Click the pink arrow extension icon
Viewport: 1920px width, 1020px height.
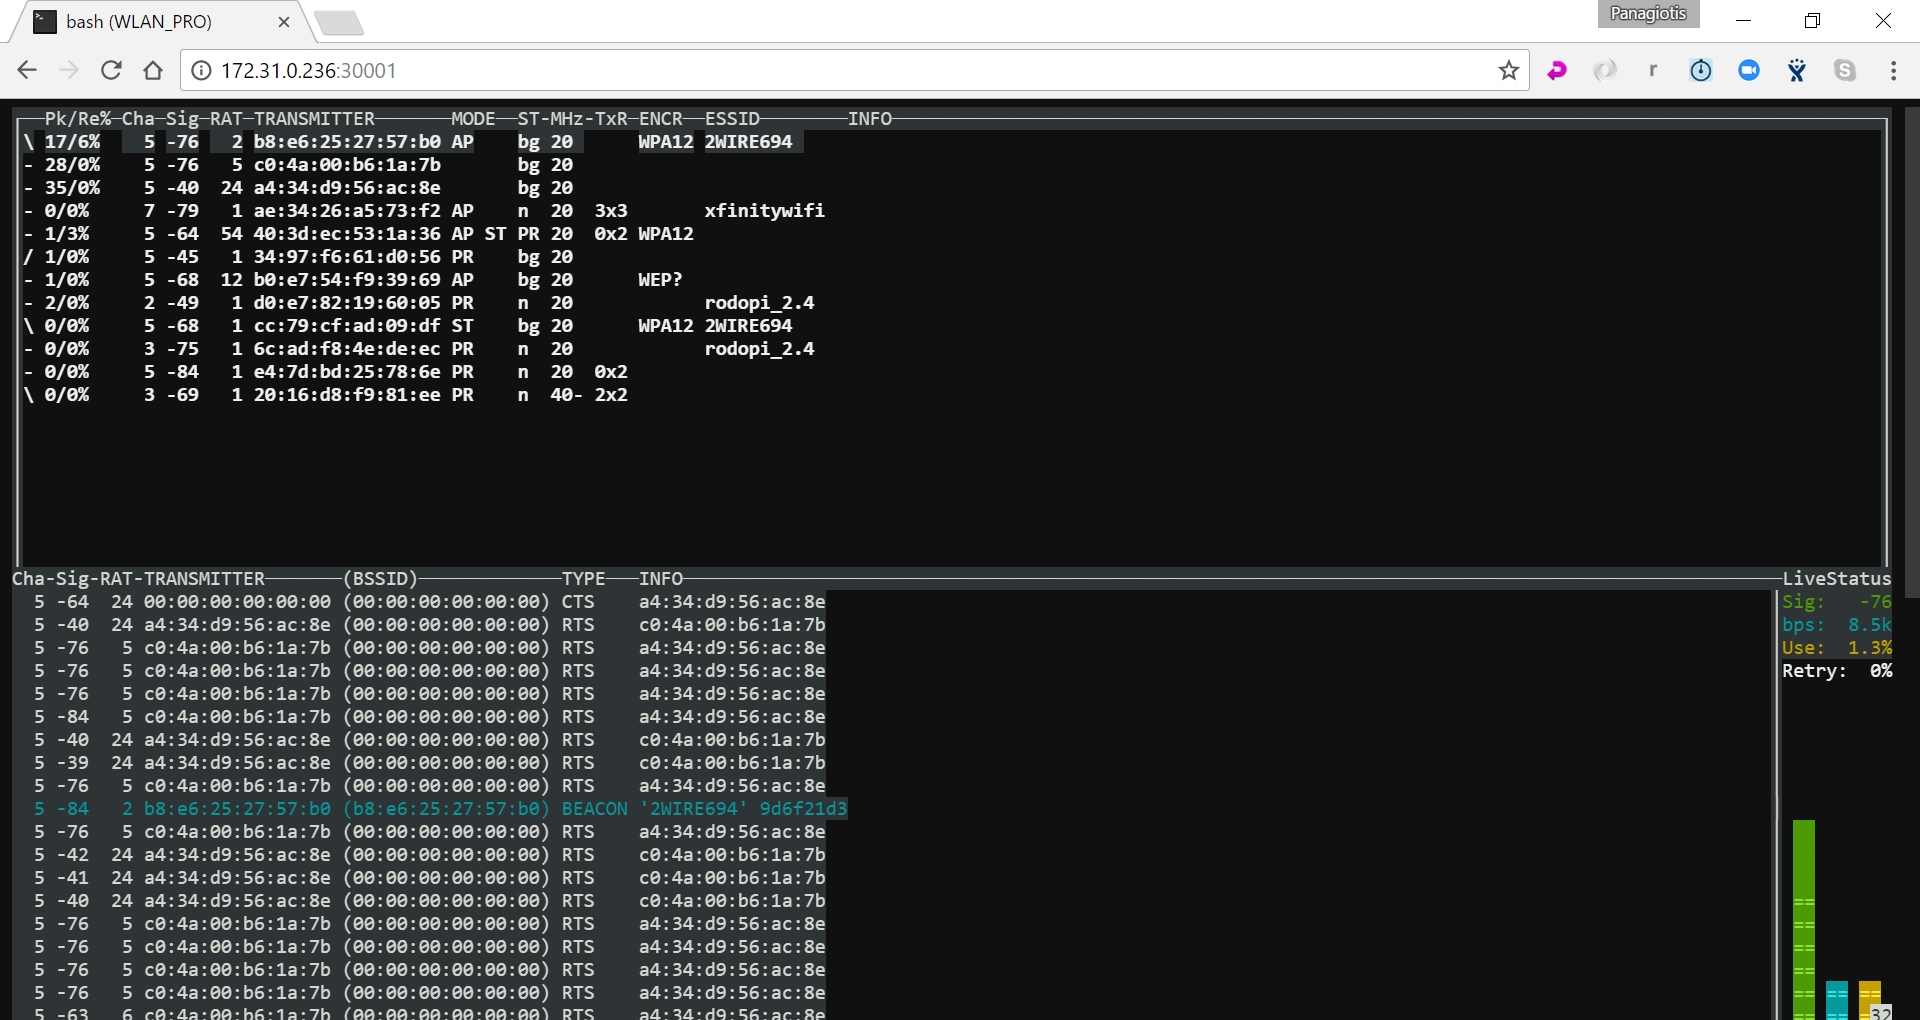click(1557, 70)
